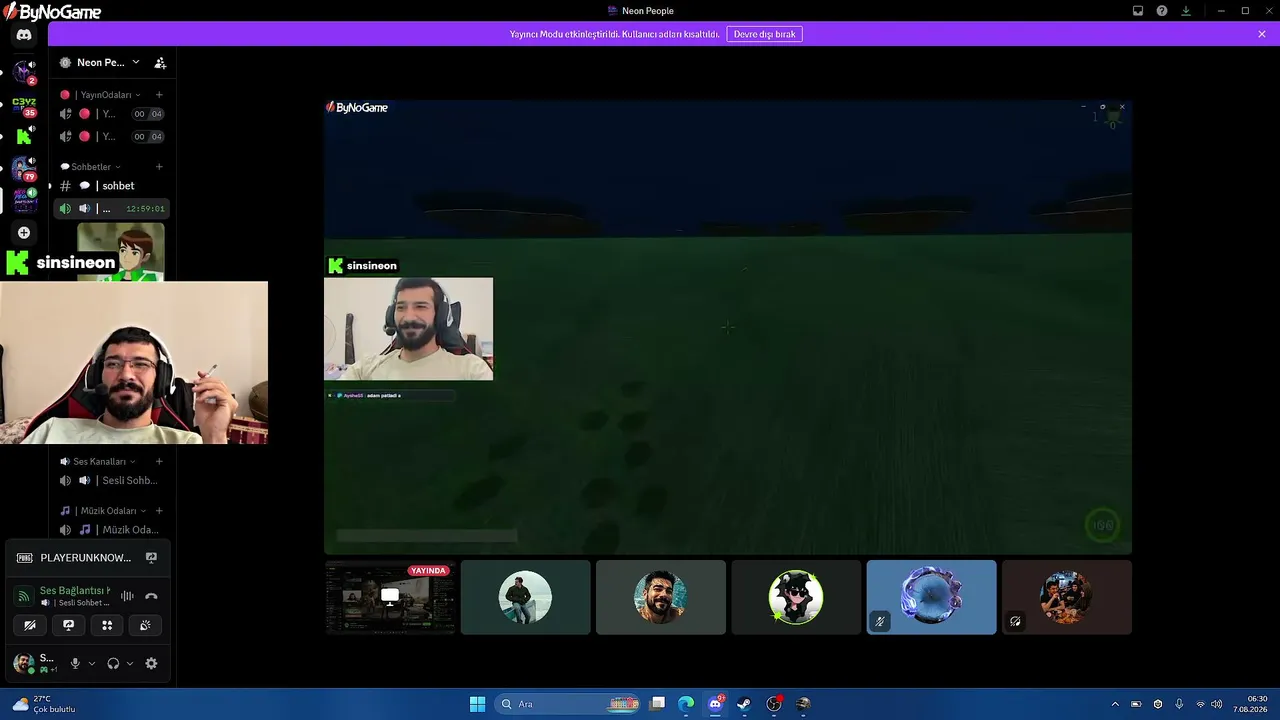Open Windows Start menu

[x=478, y=704]
